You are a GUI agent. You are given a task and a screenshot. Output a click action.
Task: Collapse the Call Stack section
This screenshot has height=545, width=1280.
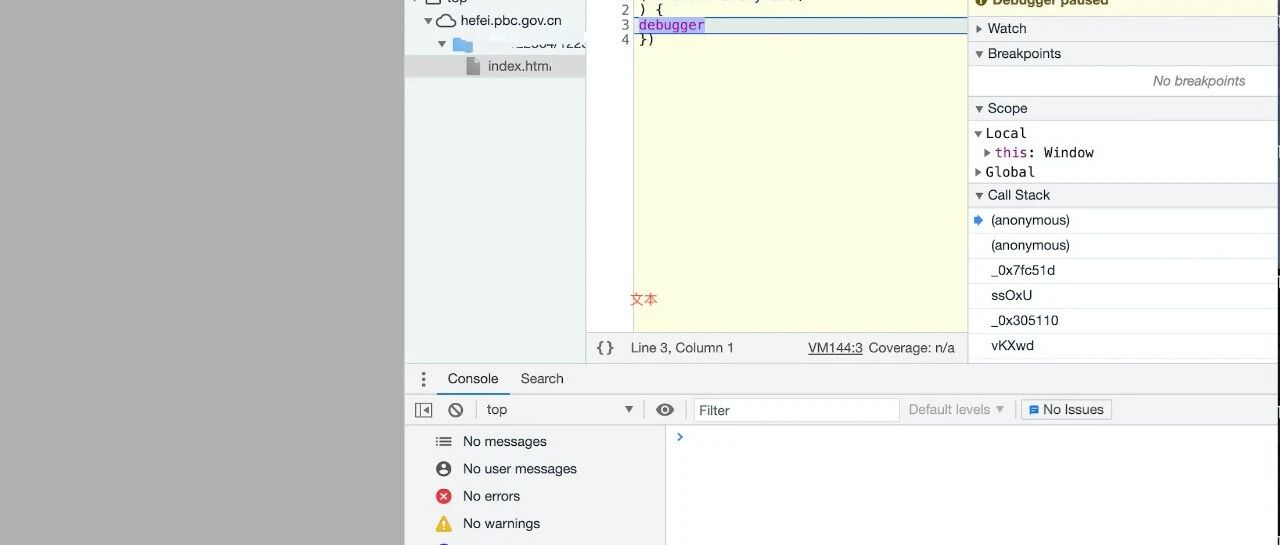[x=980, y=196]
